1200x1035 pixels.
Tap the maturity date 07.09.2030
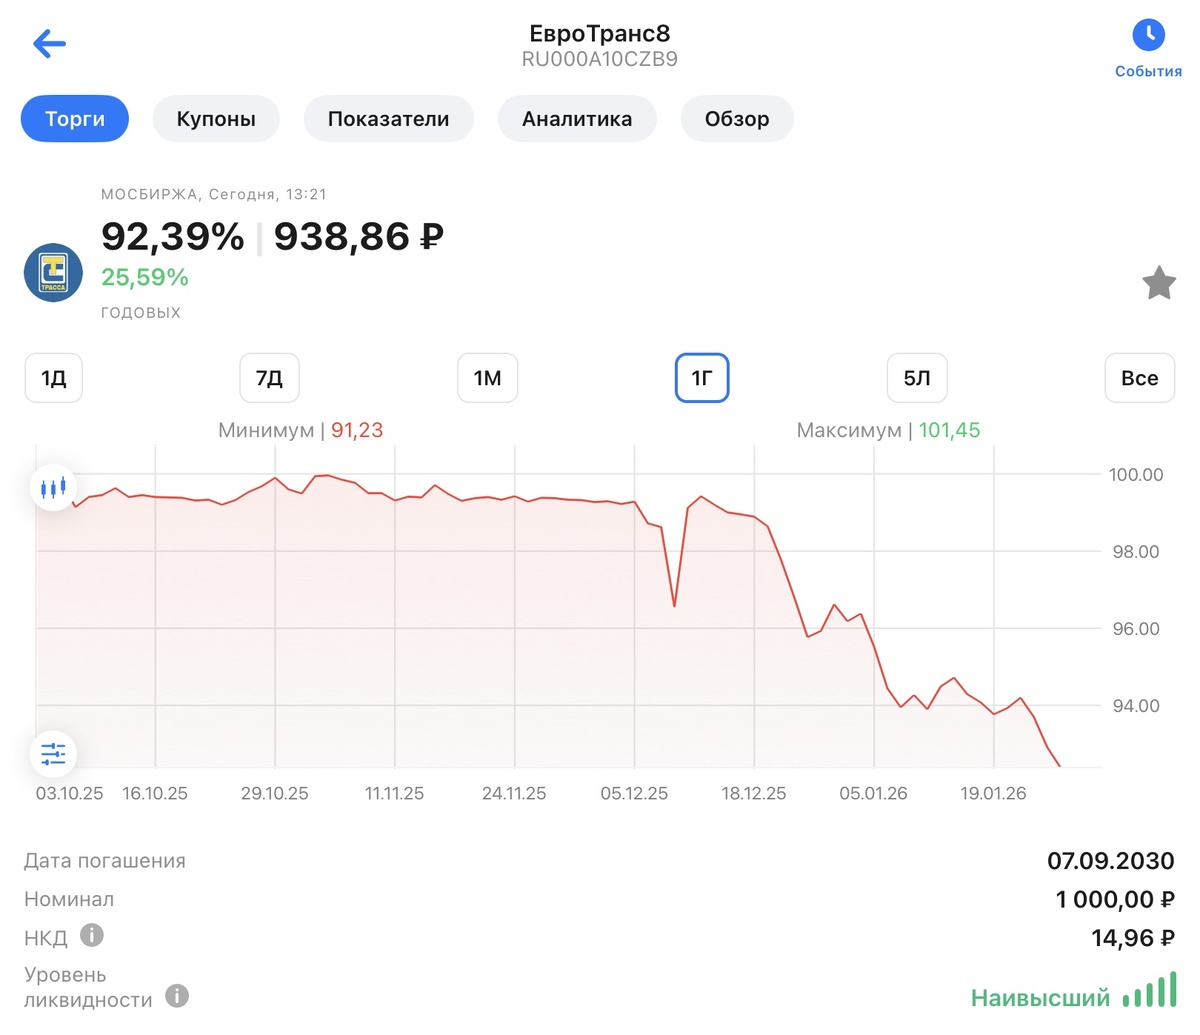pyautogui.click(x=1111, y=860)
